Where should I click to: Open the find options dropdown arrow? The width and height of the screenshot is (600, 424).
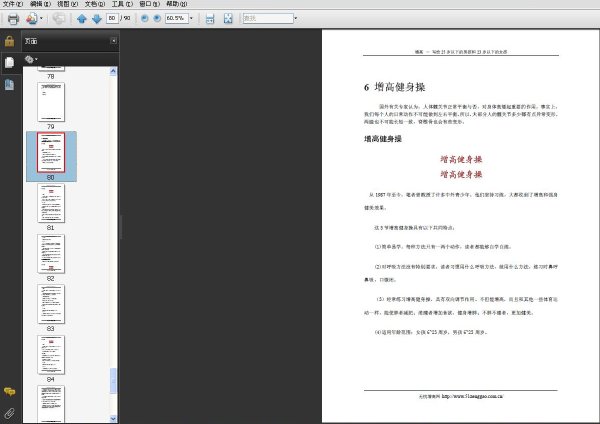(x=295, y=18)
